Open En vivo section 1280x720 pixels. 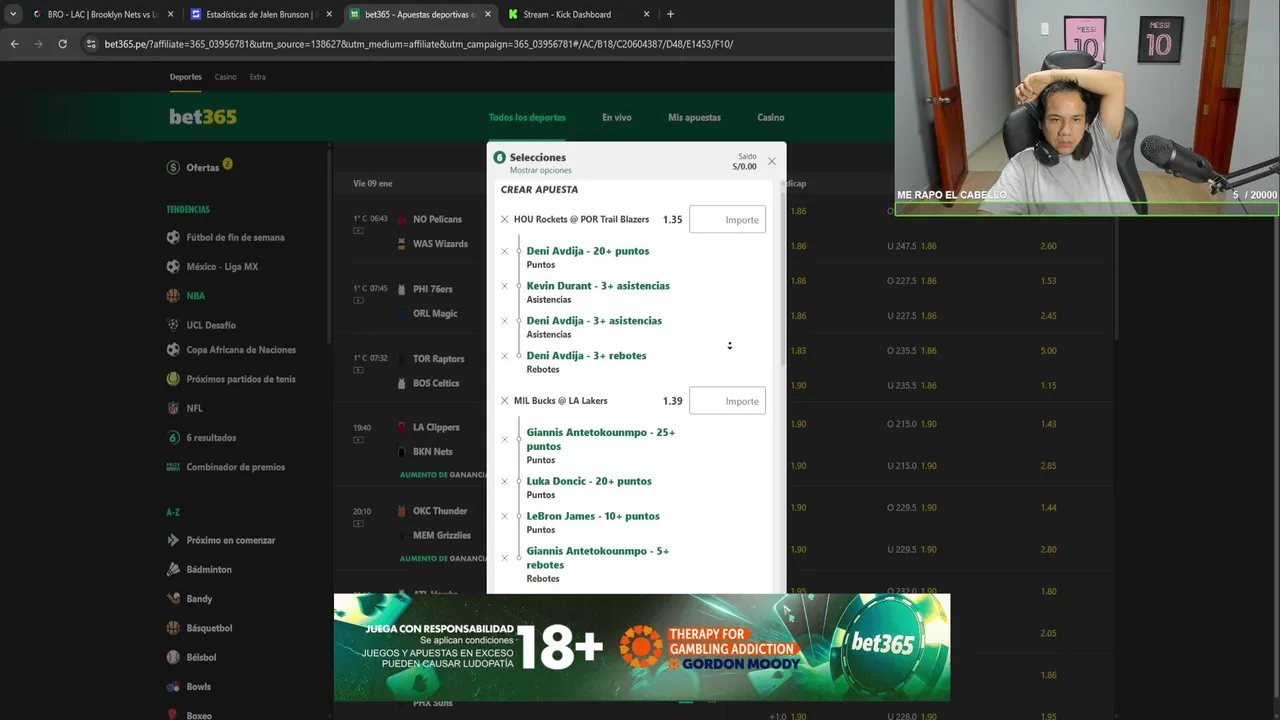click(616, 117)
